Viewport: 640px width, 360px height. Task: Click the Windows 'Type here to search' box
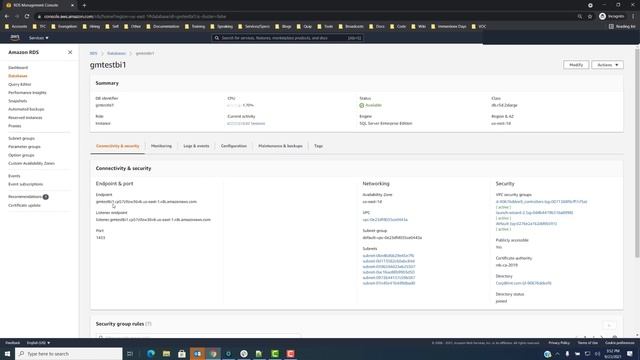click(69, 353)
